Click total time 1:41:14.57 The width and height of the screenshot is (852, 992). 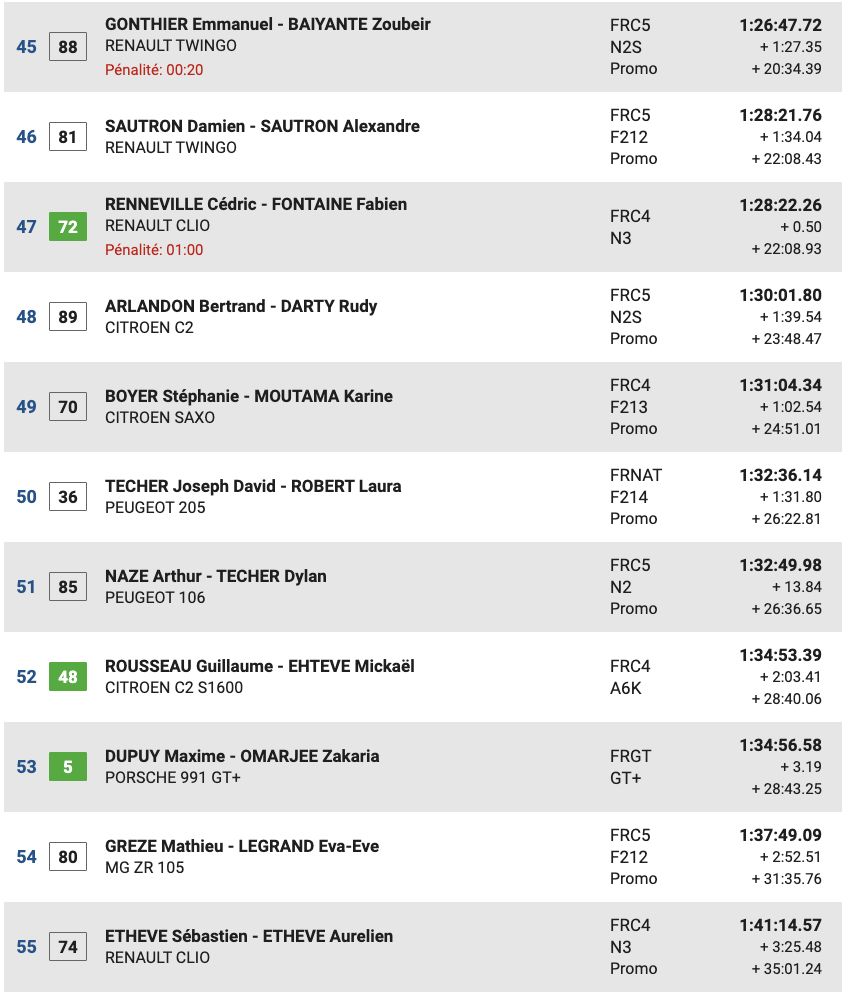(x=780, y=925)
